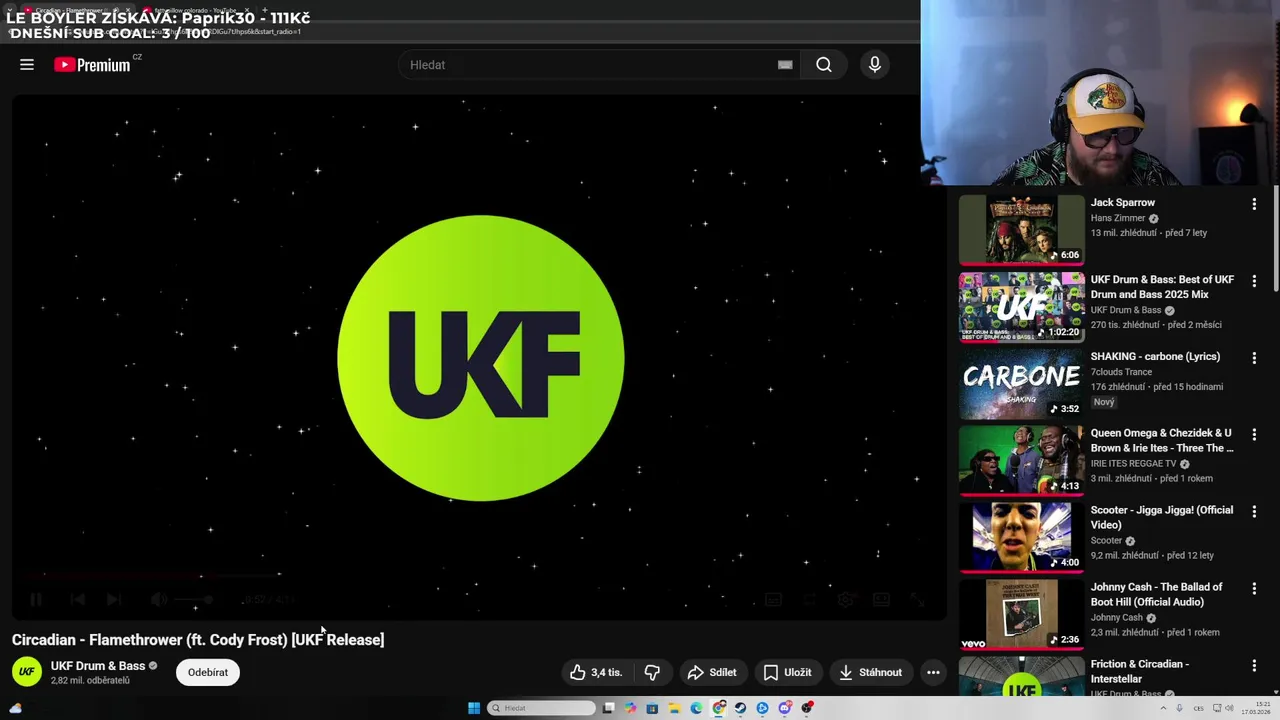Mute the player volume speaker icon
Screen dimensions: 1280x720
pyautogui.click(x=158, y=599)
